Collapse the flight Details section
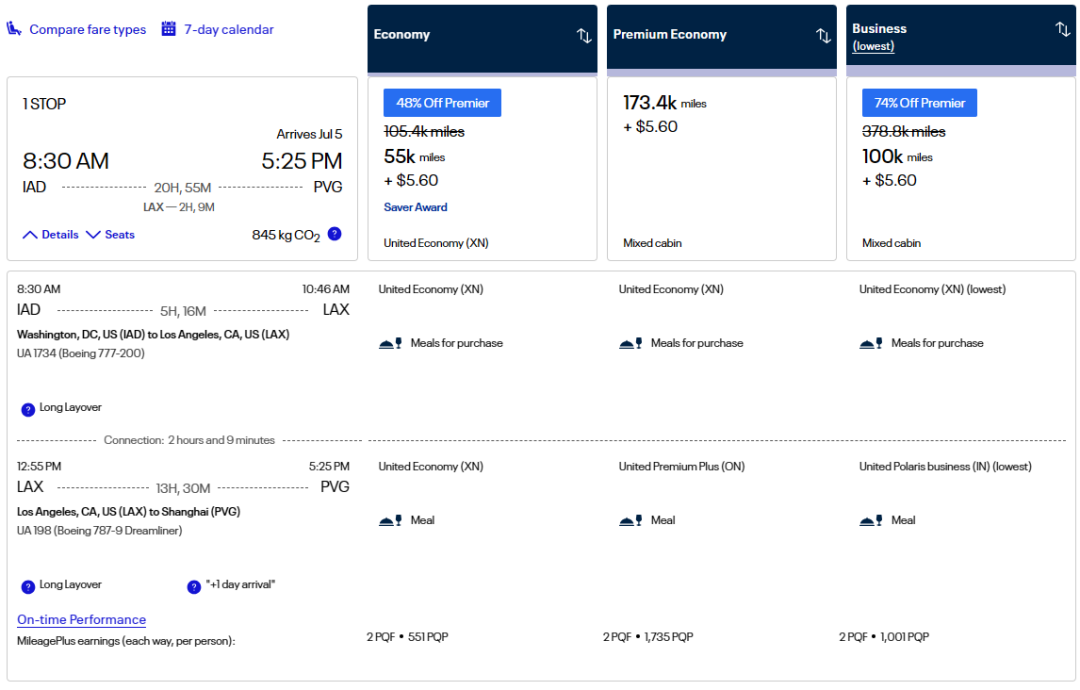The image size is (1080, 690). coord(50,235)
